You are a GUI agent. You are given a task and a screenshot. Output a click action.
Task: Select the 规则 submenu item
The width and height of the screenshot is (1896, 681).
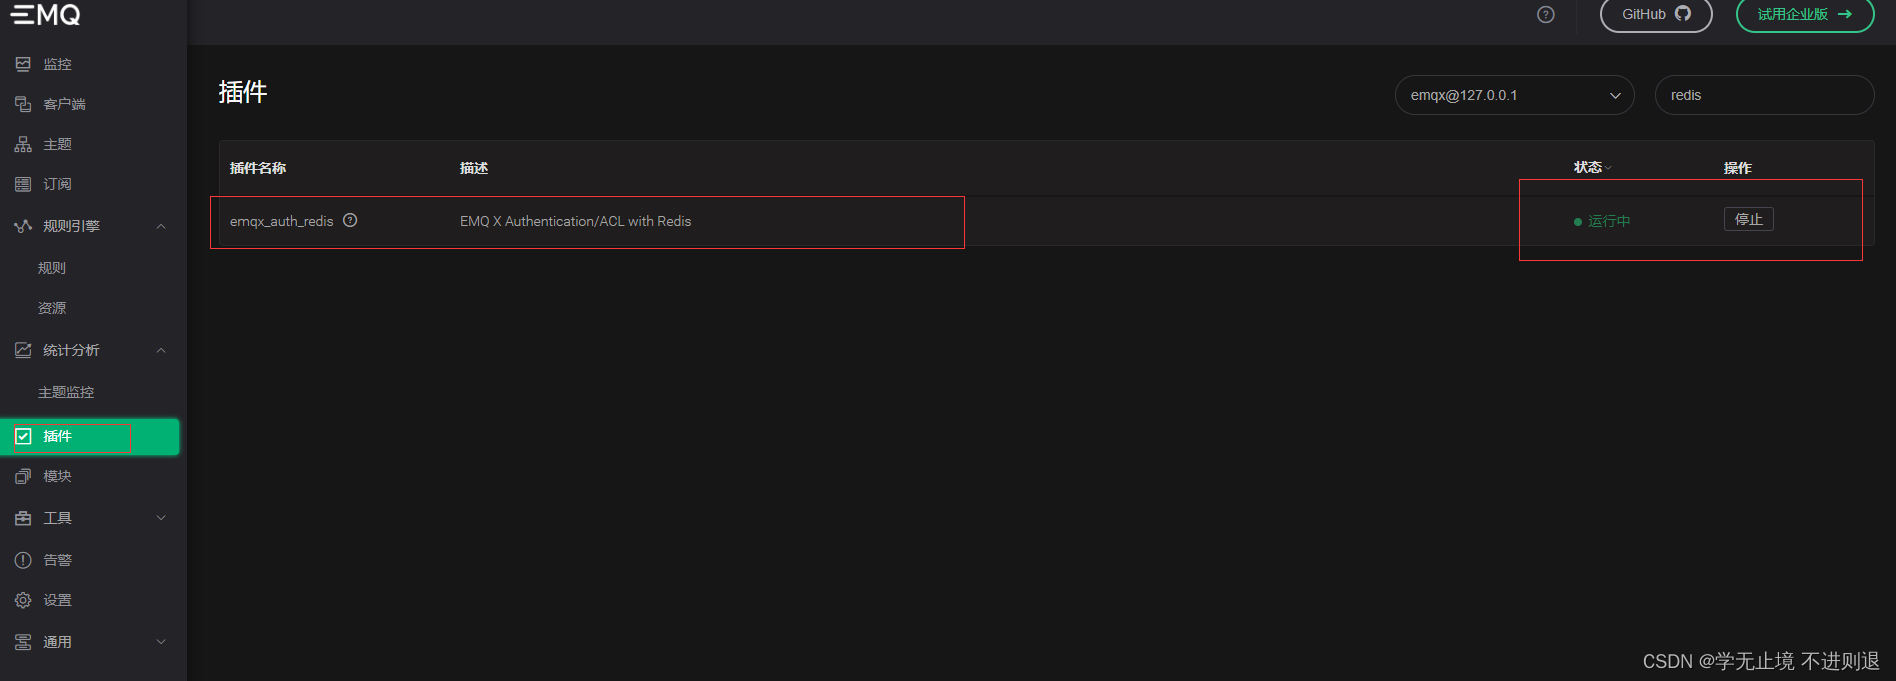click(x=52, y=268)
